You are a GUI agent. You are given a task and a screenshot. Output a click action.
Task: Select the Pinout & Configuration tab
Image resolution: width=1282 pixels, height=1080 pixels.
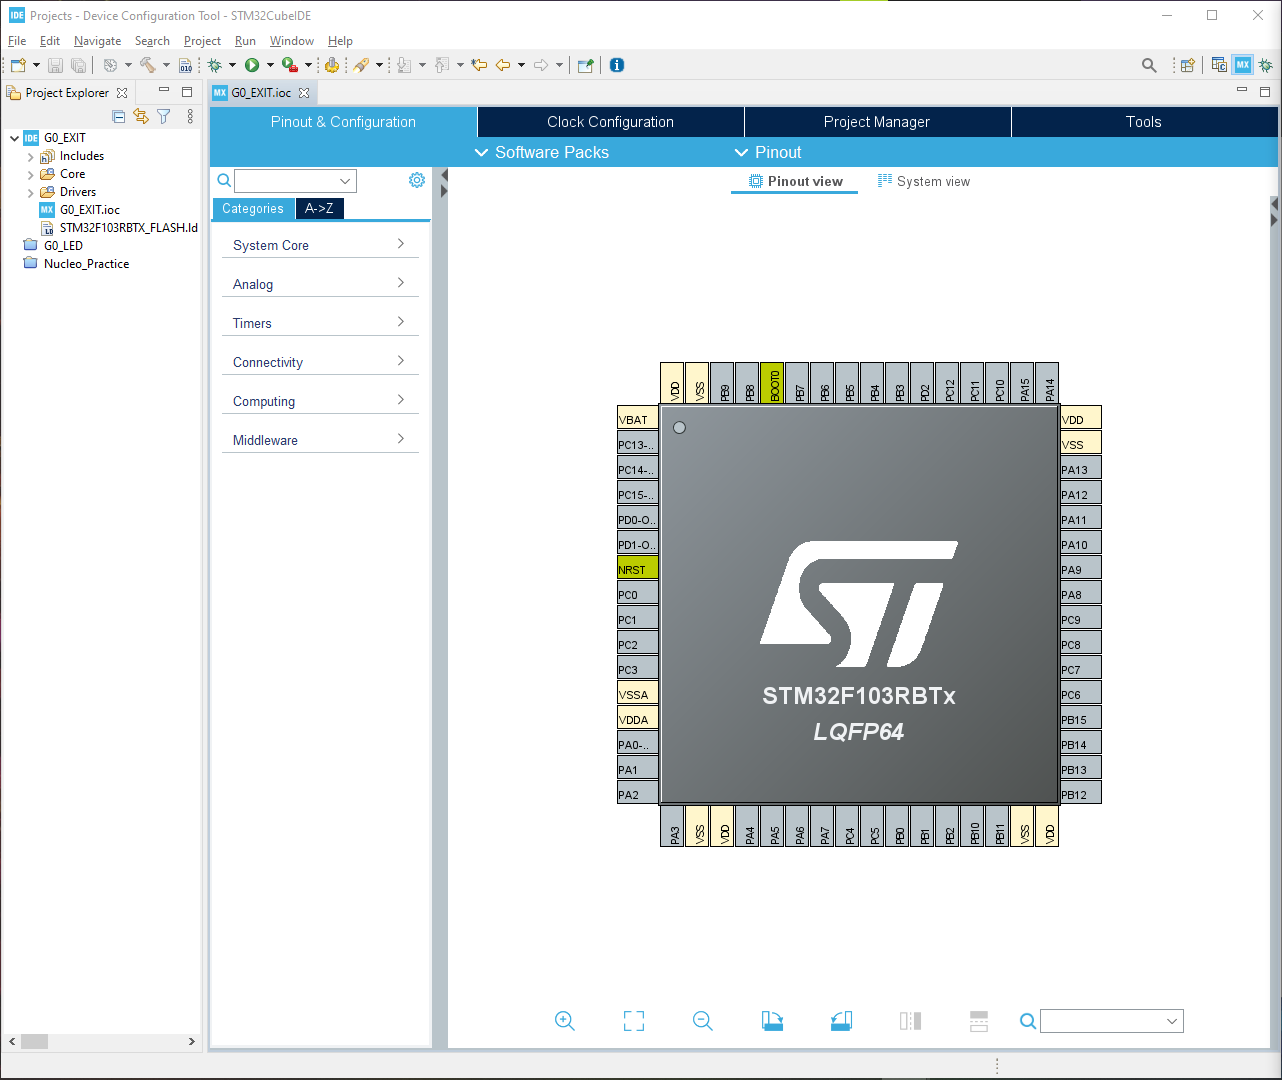pyautogui.click(x=343, y=122)
